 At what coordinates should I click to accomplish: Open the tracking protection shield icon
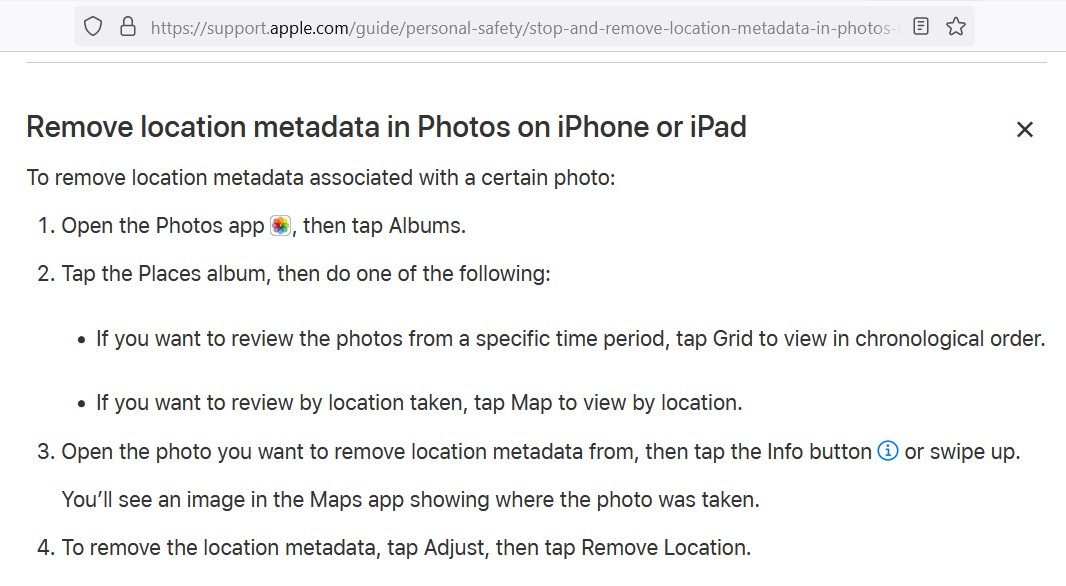pos(93,27)
